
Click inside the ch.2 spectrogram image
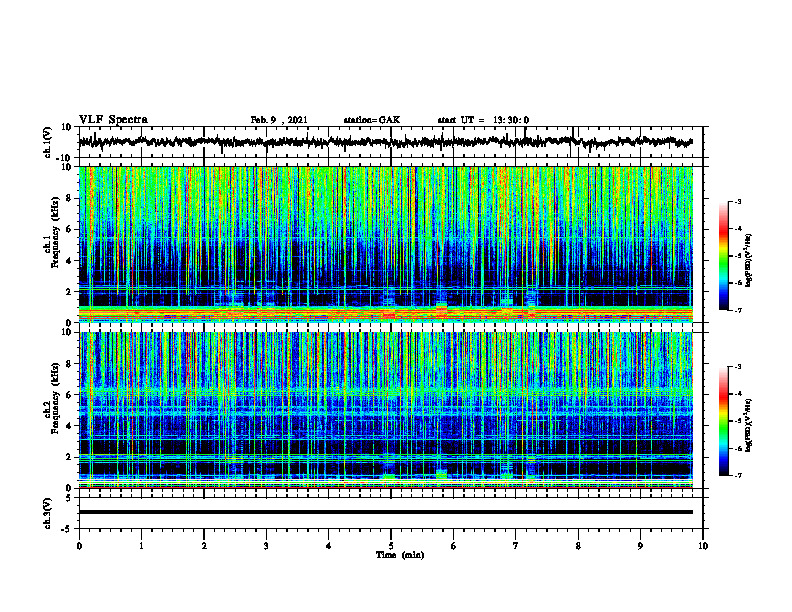coord(386,410)
